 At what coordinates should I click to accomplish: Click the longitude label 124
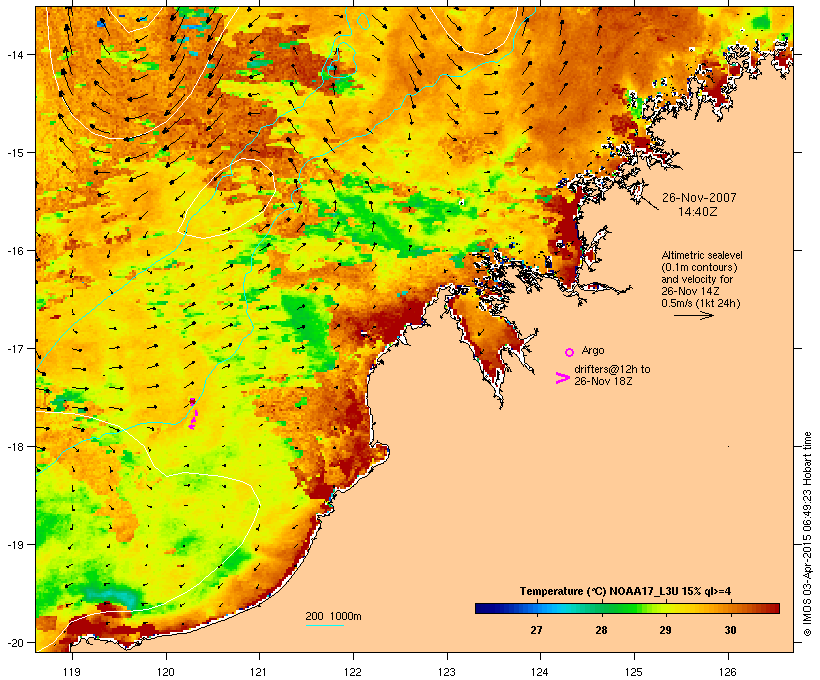(540, 672)
